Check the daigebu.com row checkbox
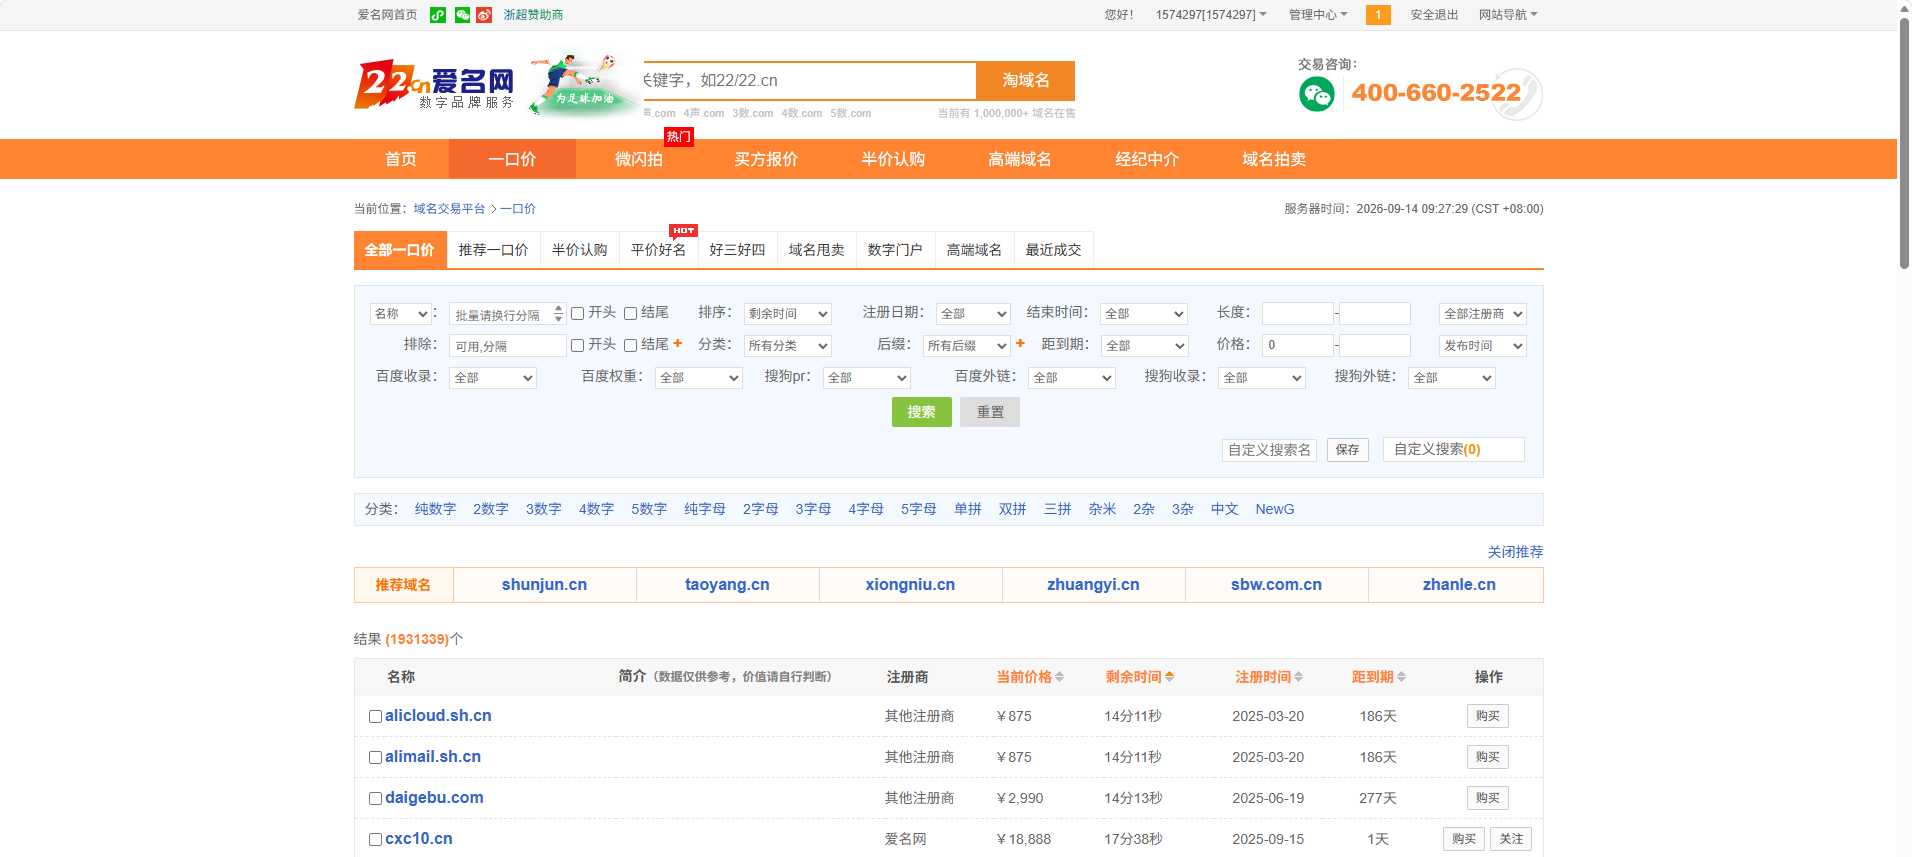 (376, 799)
